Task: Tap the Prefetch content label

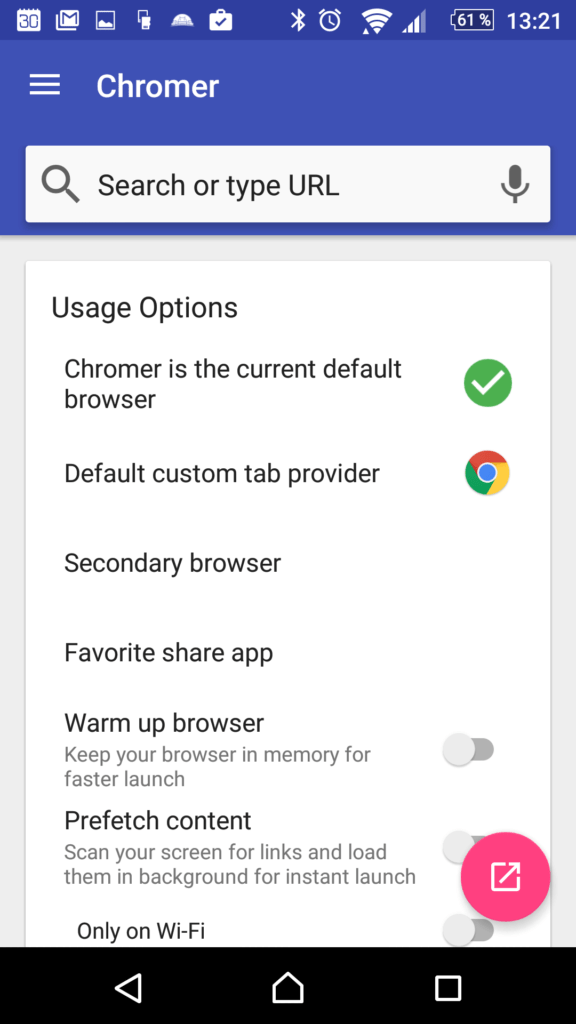Action: (x=157, y=820)
